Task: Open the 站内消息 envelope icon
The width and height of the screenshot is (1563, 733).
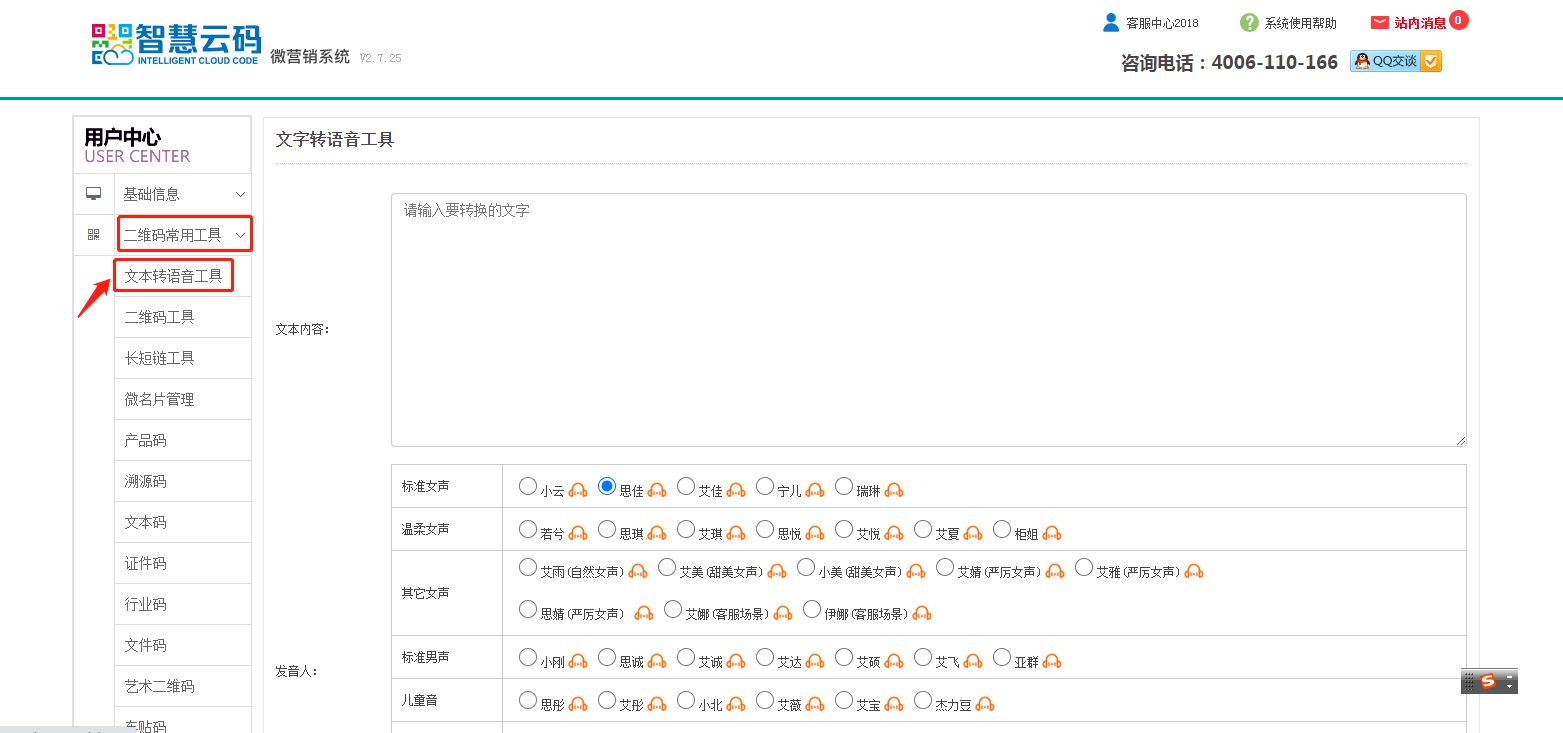Action: [x=1380, y=23]
